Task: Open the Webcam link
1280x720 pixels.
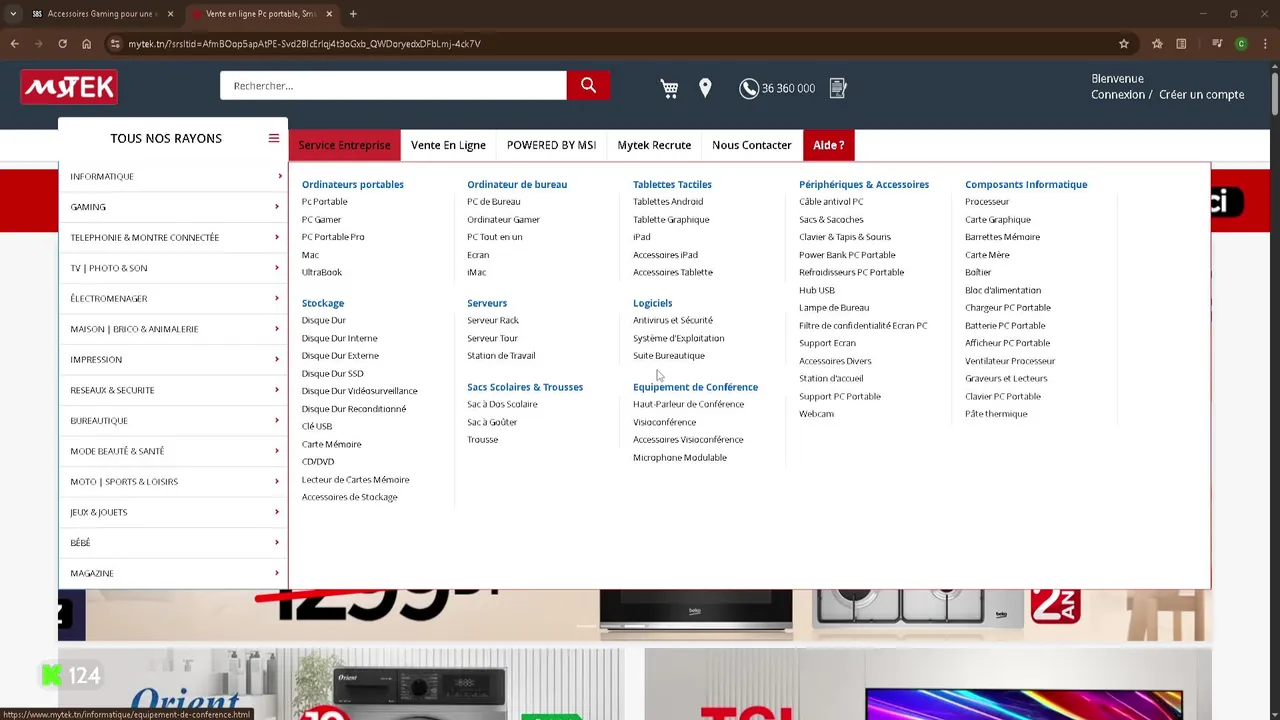Action: pos(816,414)
